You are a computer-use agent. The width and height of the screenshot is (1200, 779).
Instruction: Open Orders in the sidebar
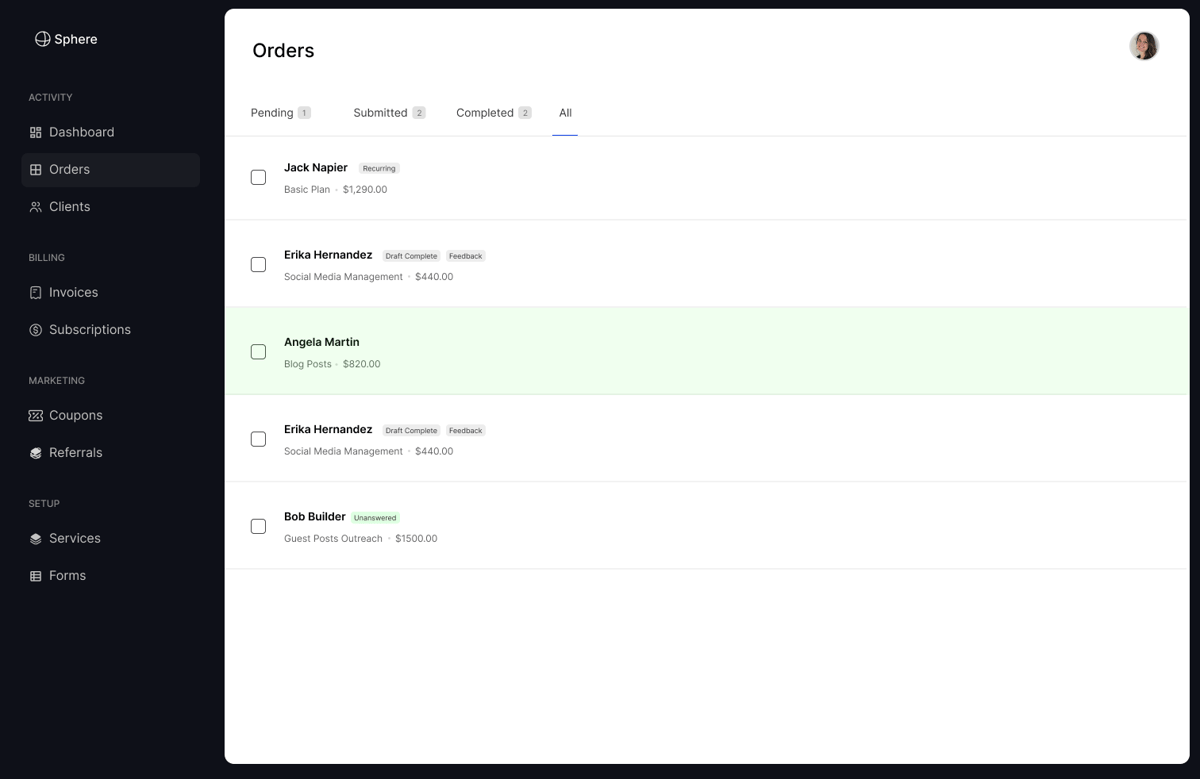[110, 170]
